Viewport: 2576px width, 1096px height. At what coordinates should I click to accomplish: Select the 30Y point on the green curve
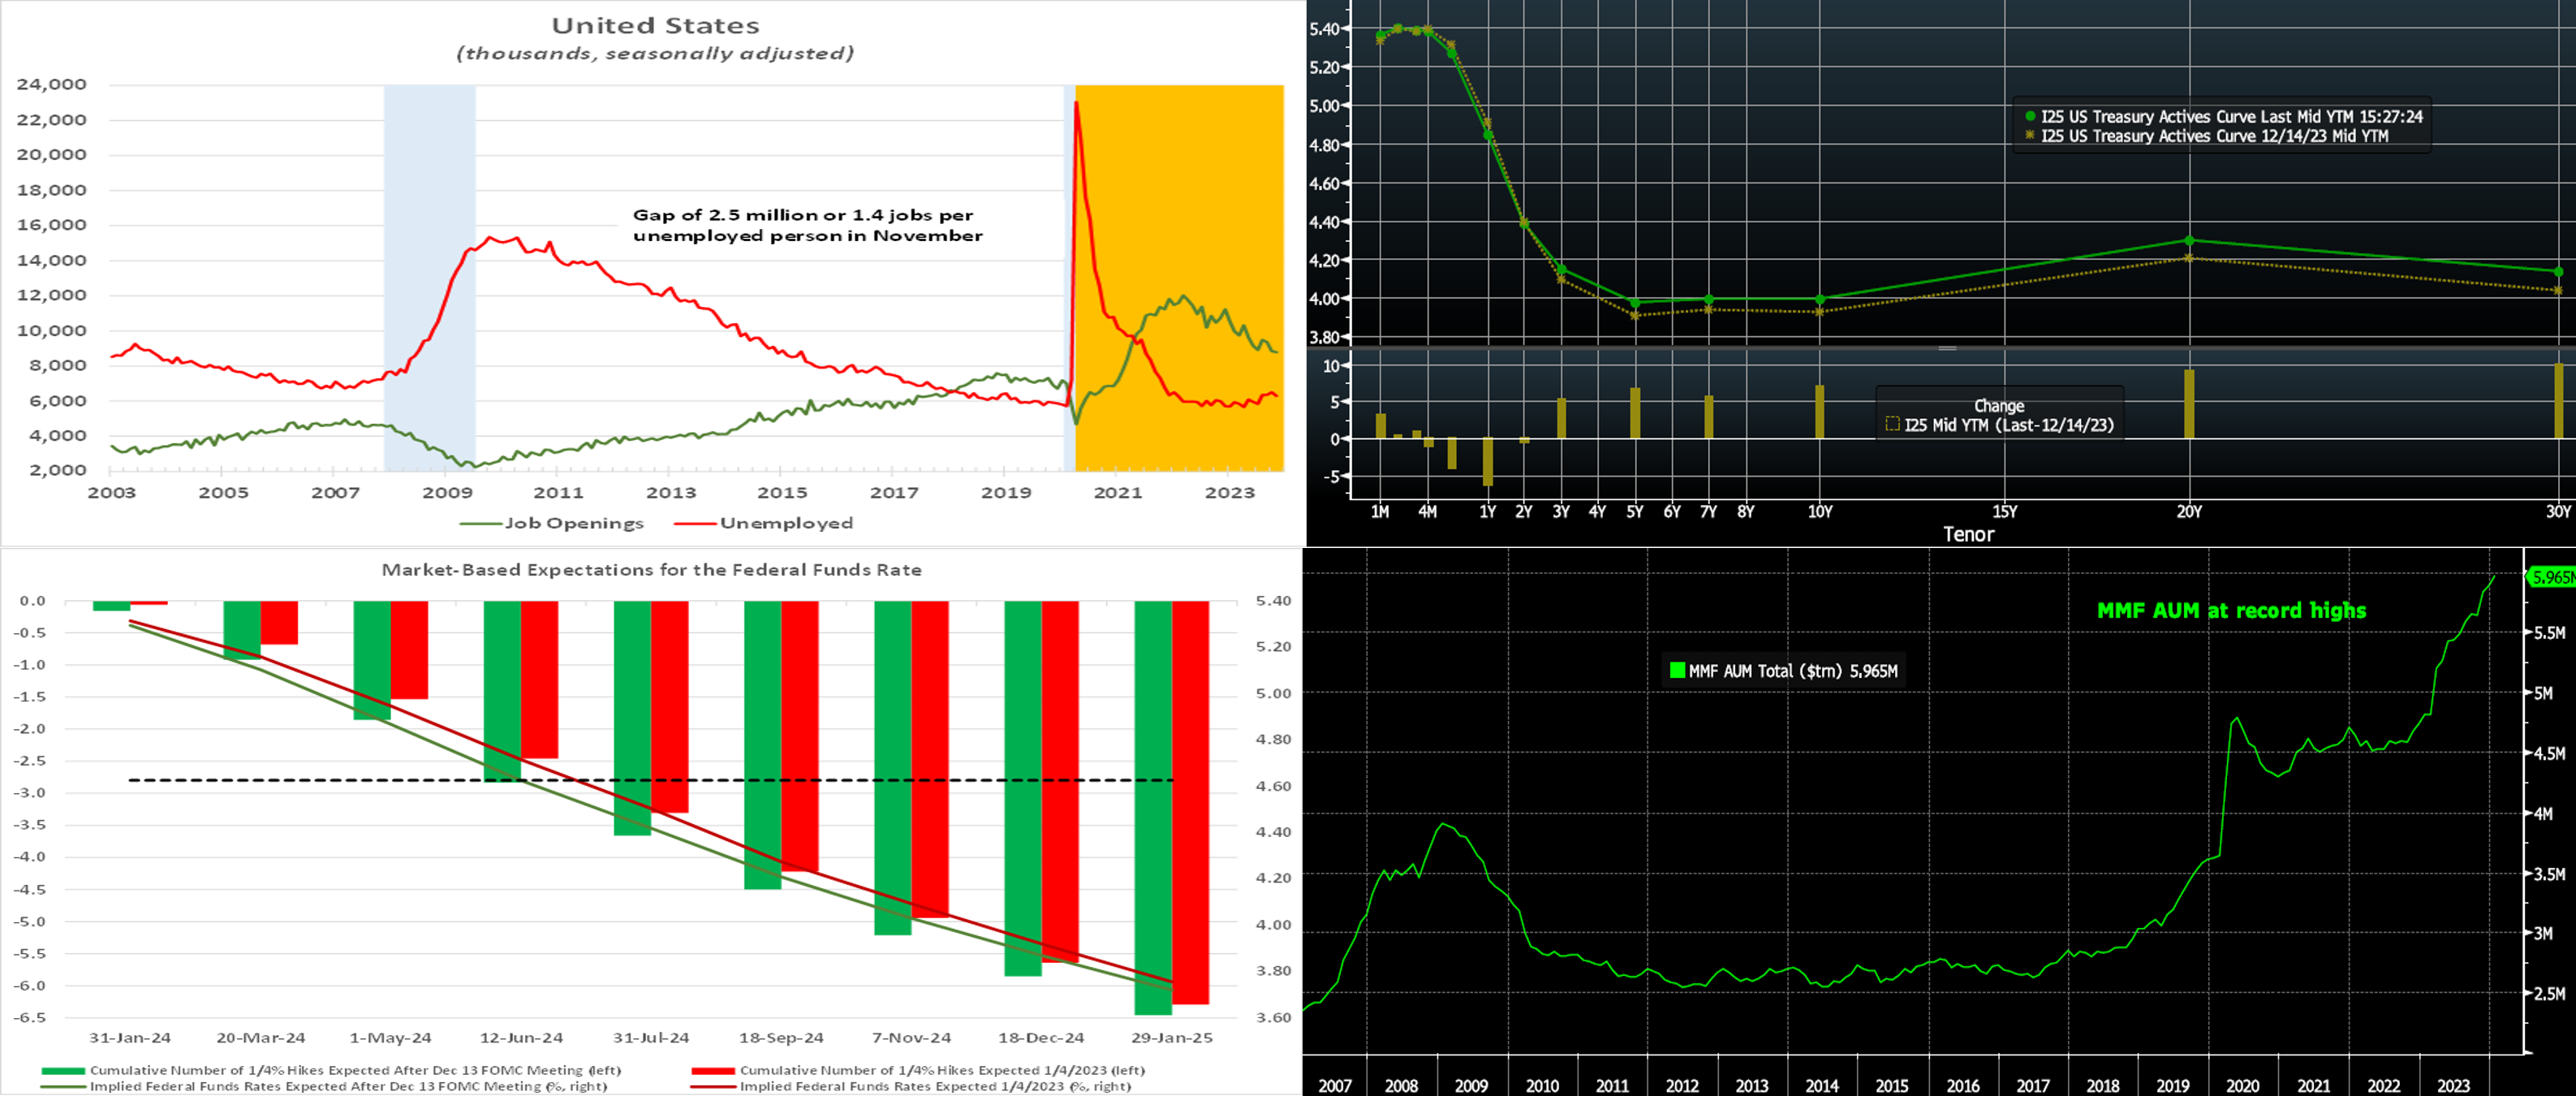pos(2558,271)
